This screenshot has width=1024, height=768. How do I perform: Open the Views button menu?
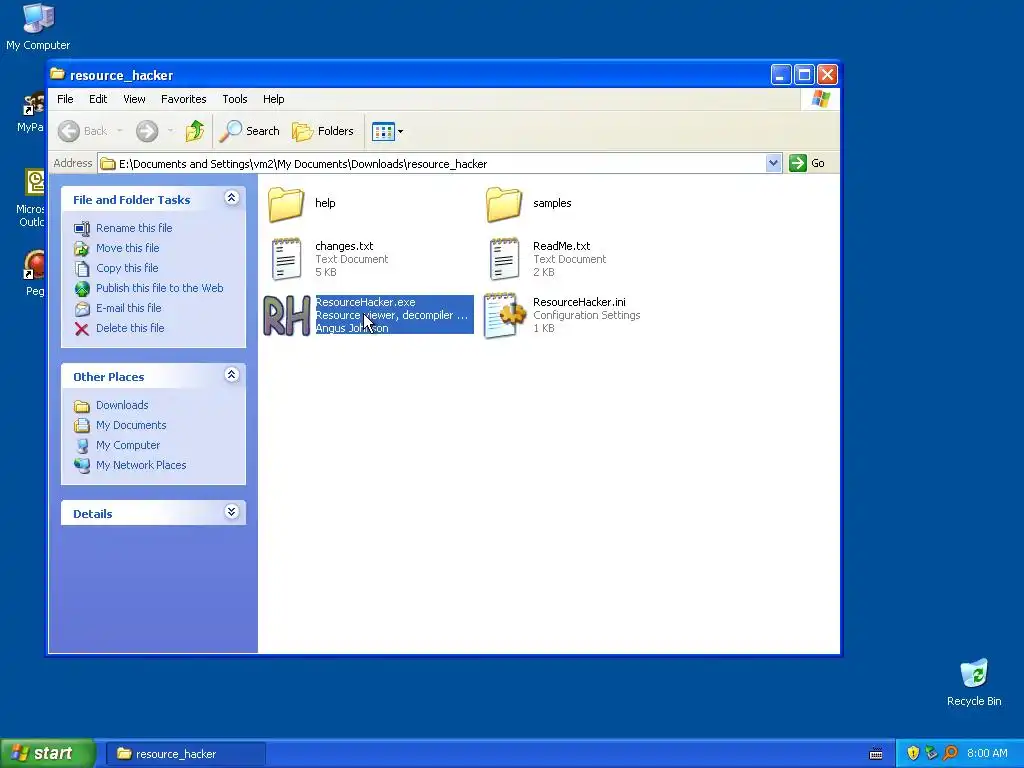click(x=387, y=131)
